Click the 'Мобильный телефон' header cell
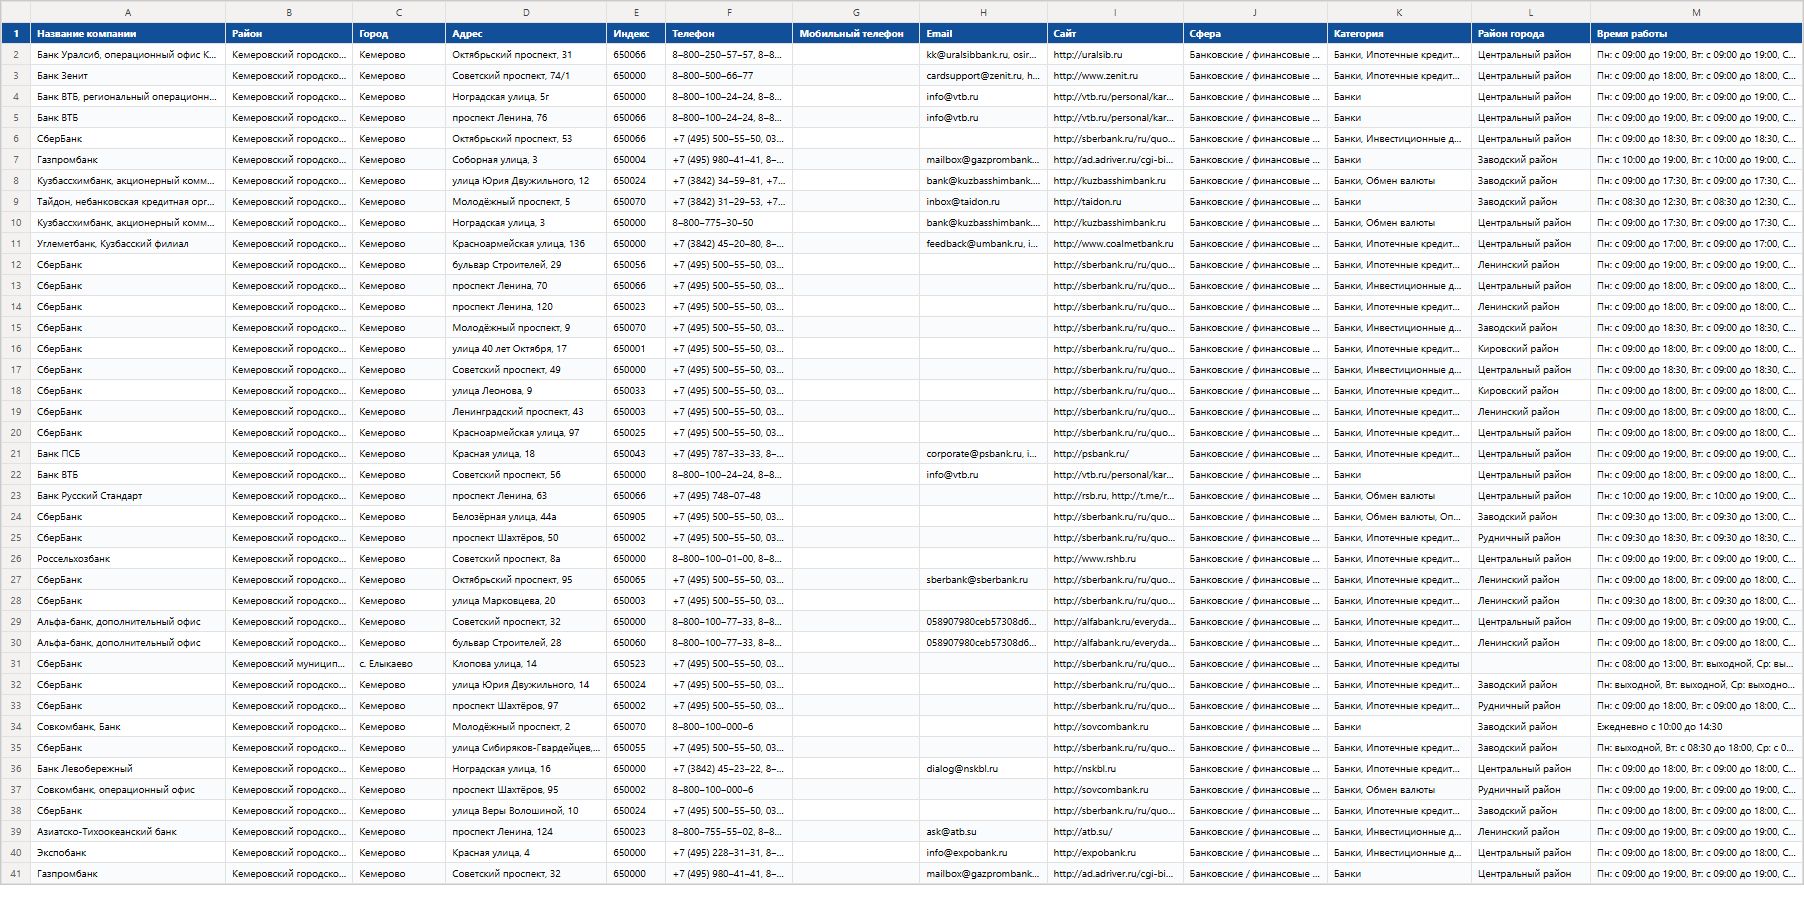The image size is (1804, 902). click(856, 34)
